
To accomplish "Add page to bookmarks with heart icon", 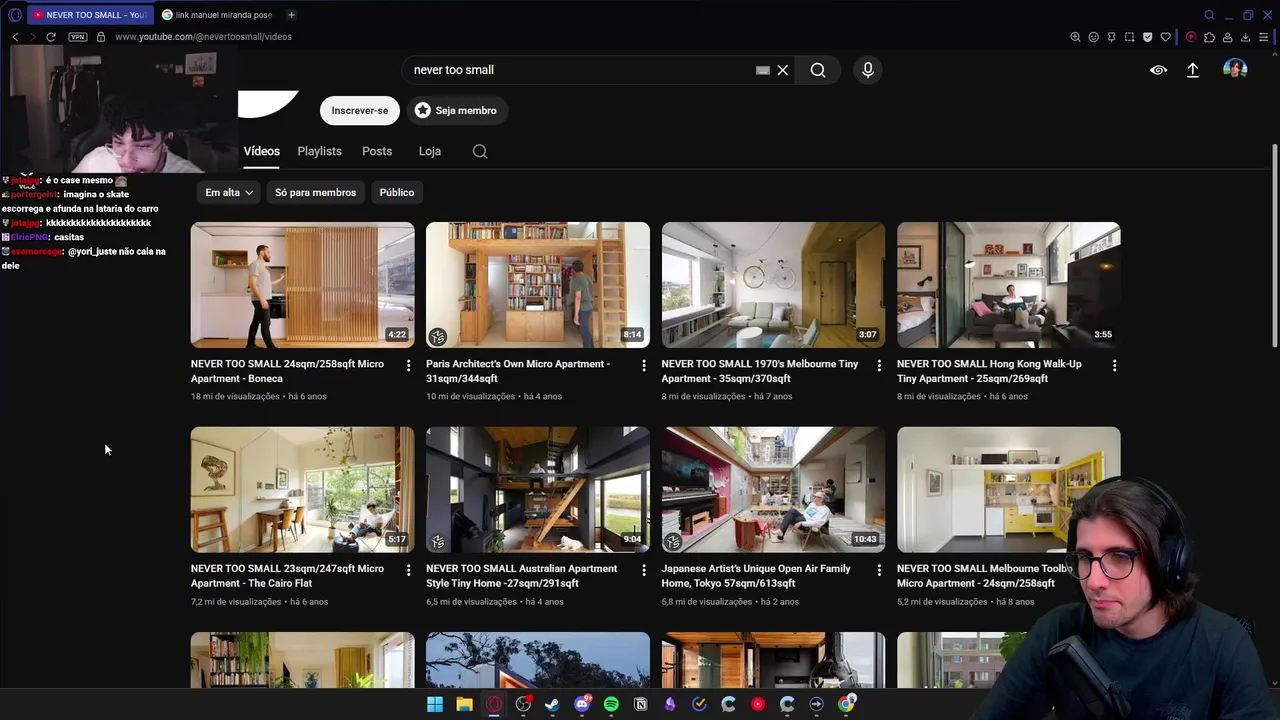I will [x=1165, y=37].
